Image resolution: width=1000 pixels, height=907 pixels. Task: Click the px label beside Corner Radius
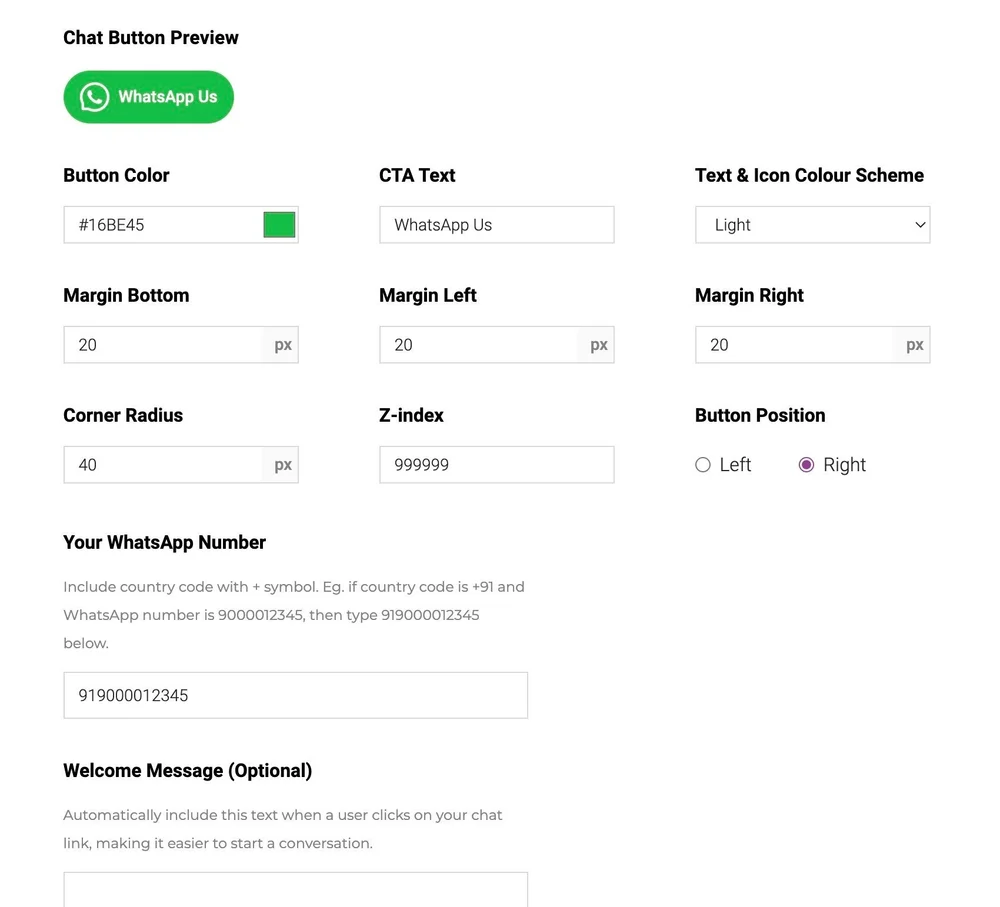282,464
